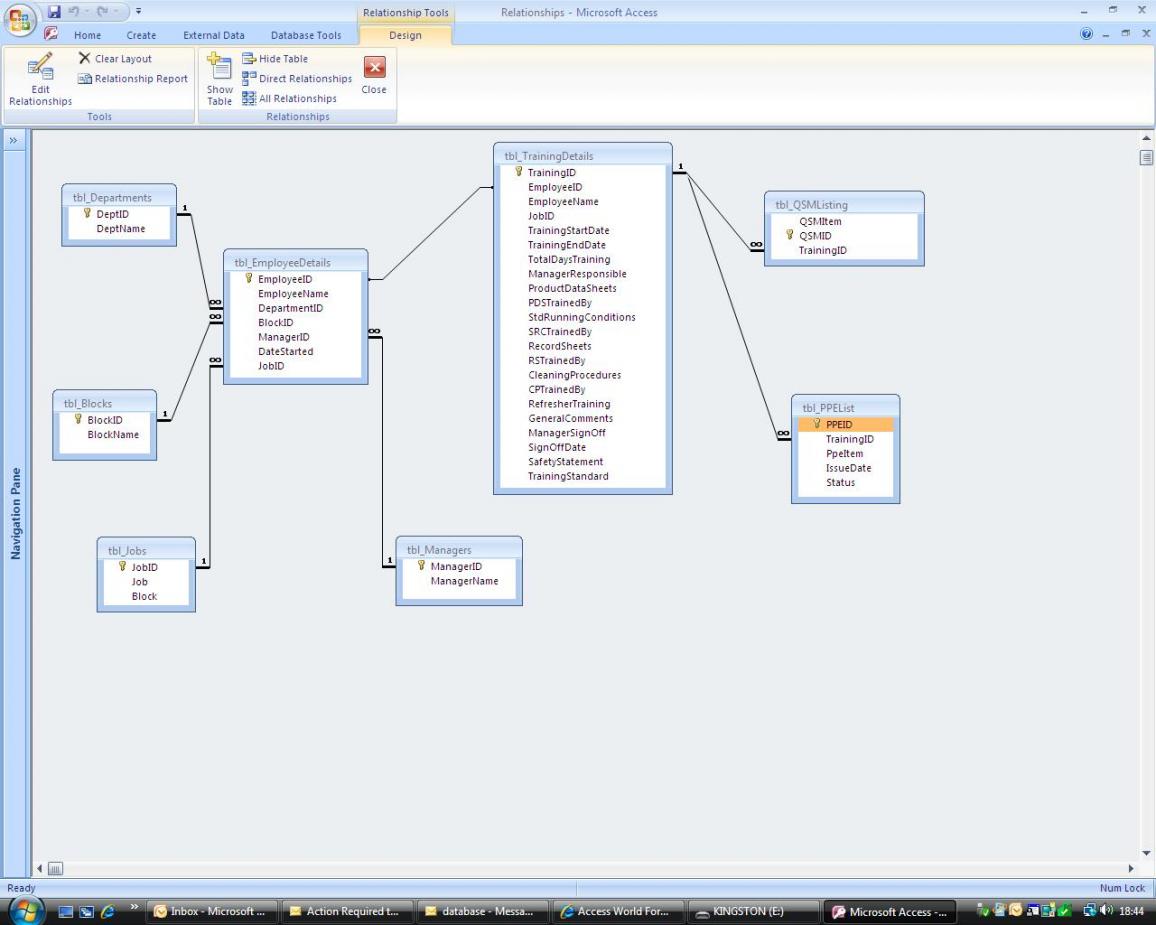Open KINGSTON (E:) taskbar window

(752, 912)
